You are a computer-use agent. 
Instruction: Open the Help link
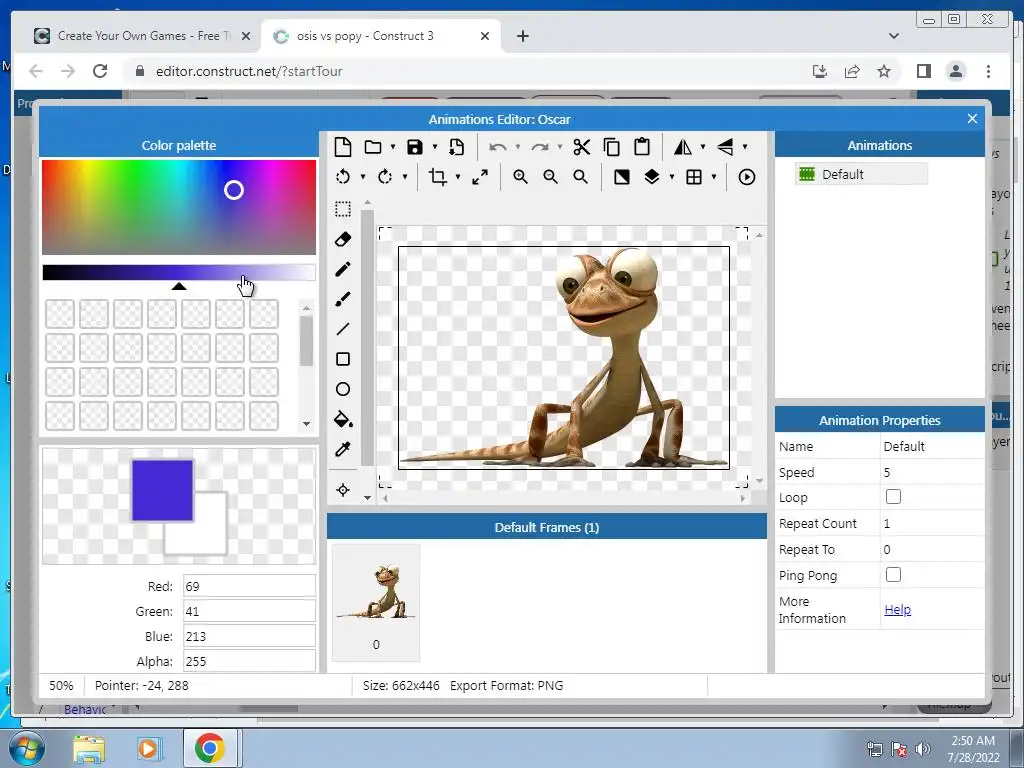897,609
